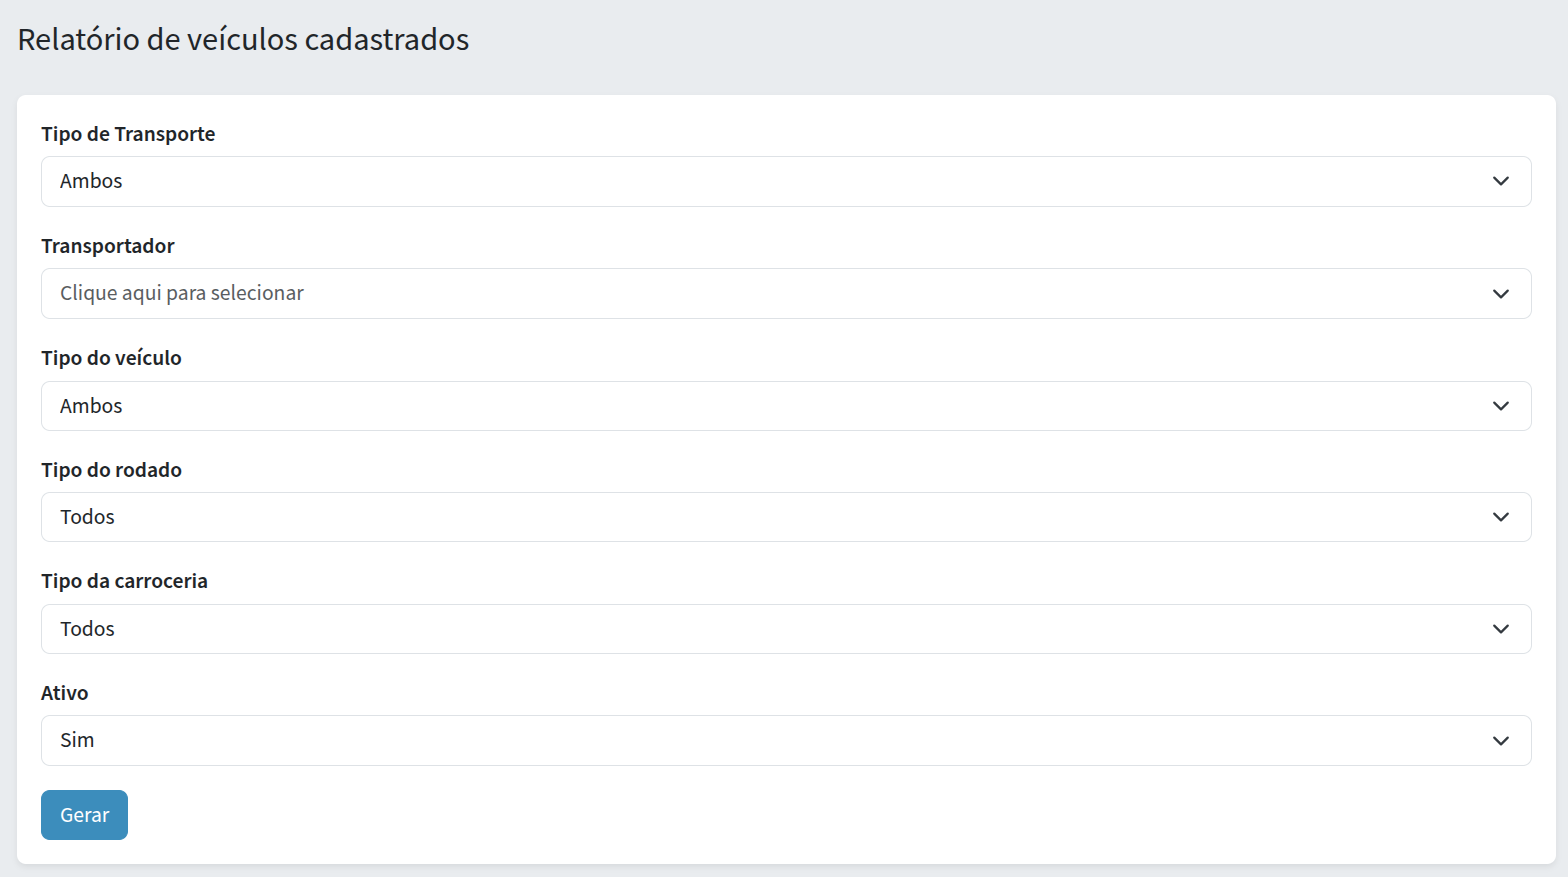Click the Tipo do veículo label

pos(111,358)
